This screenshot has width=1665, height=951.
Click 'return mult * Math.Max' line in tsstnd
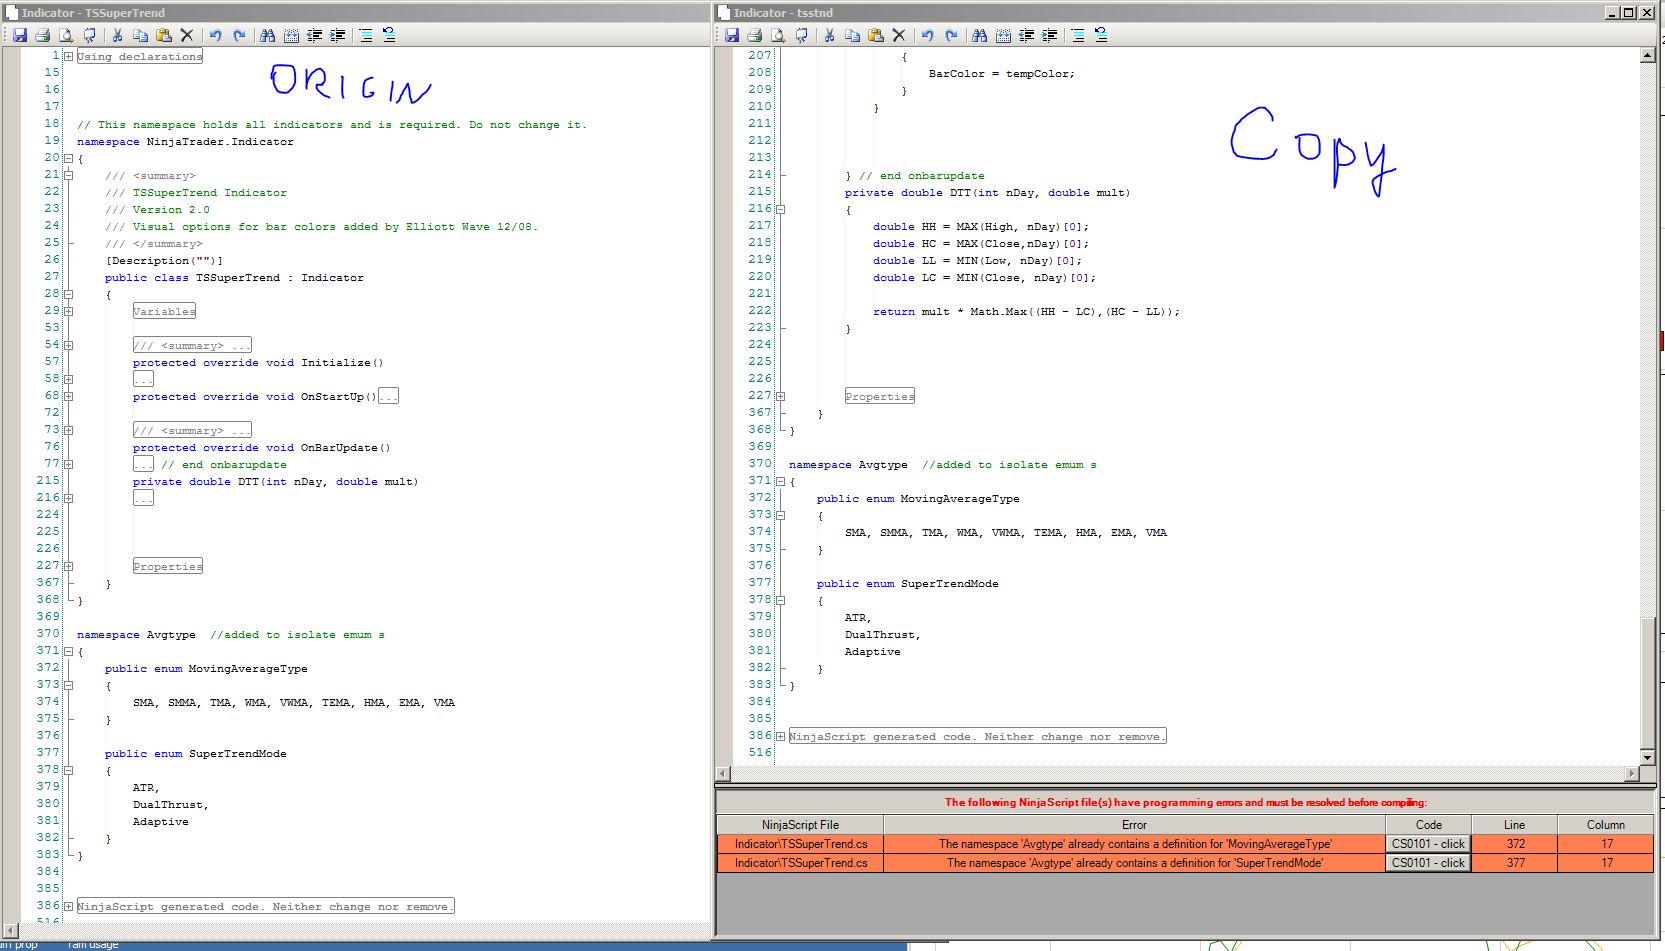point(1026,312)
